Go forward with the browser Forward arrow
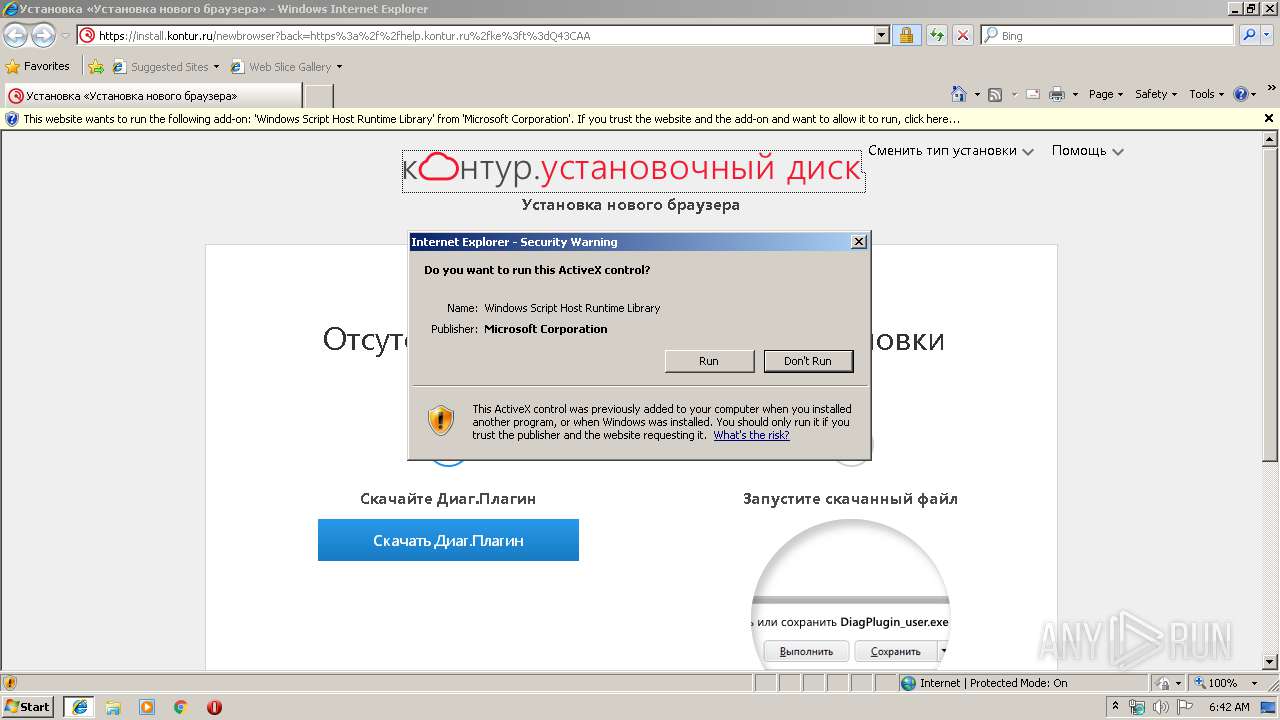The width and height of the screenshot is (1280, 720). tap(43, 36)
